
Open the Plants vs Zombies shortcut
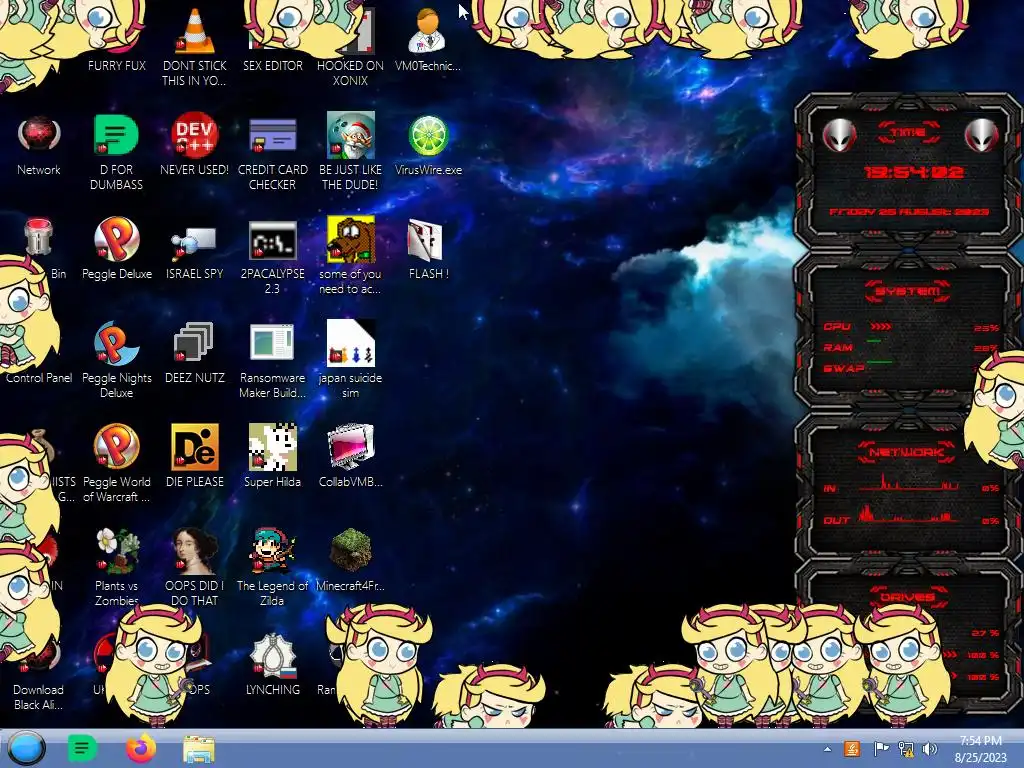pos(116,551)
